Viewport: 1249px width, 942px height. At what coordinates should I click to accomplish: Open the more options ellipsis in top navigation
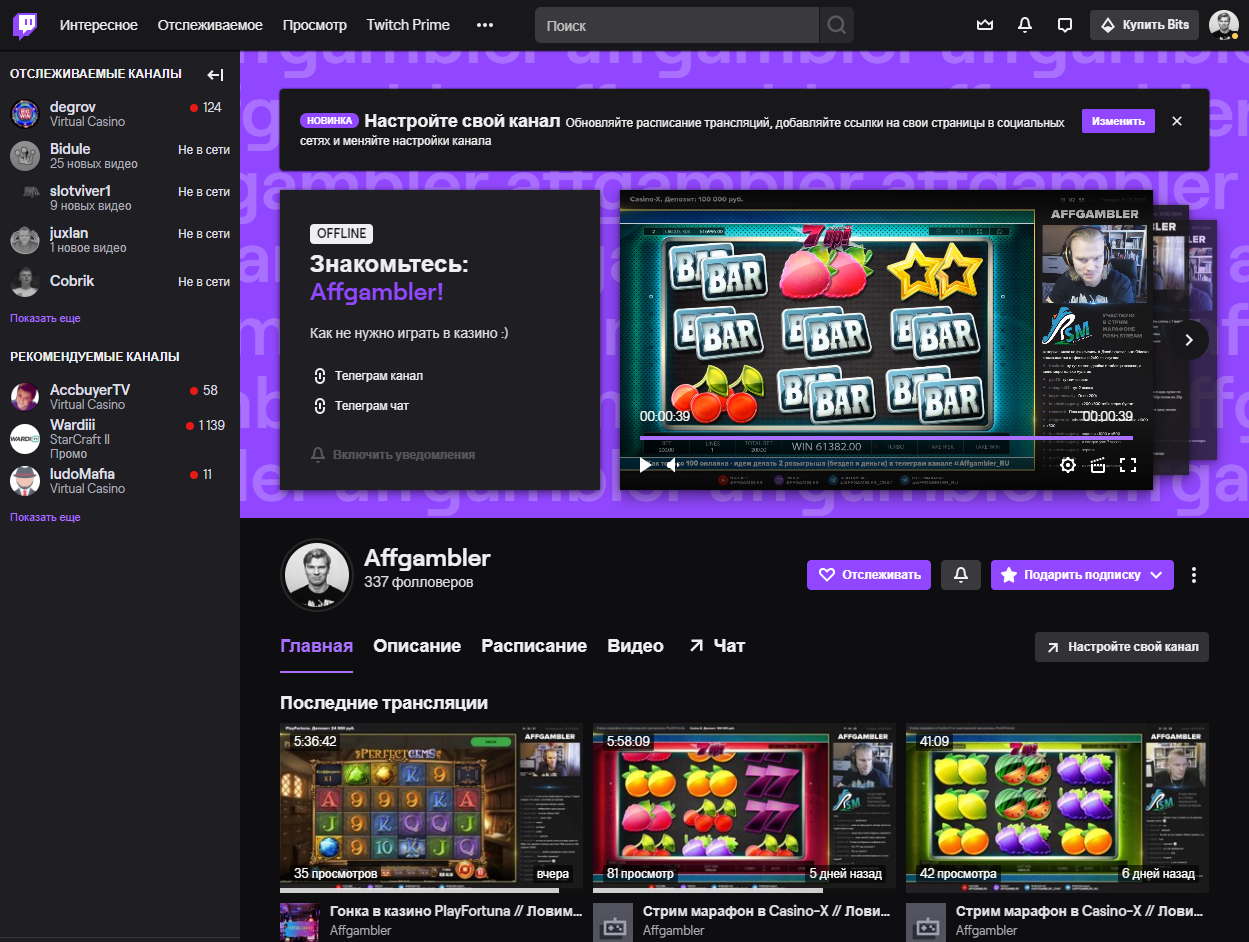click(485, 25)
